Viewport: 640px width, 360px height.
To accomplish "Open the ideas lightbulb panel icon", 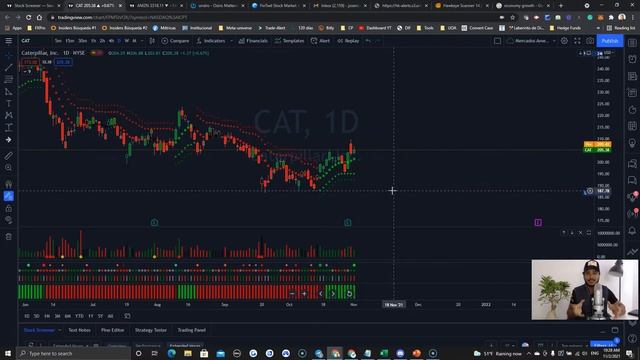I will [x=632, y=143].
